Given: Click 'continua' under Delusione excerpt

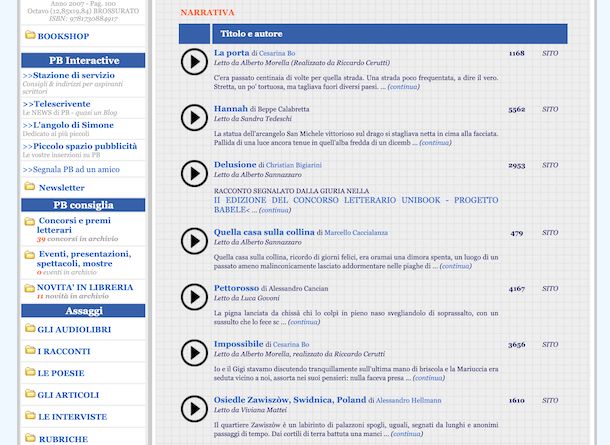Looking at the screenshot, I should tap(275, 210).
